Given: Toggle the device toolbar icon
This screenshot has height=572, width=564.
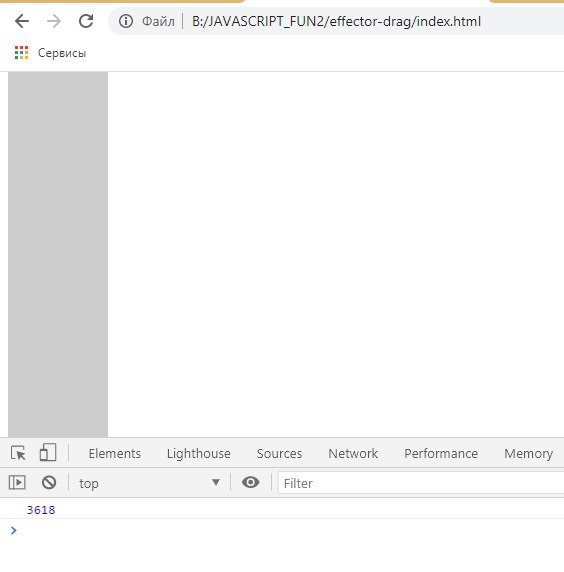Looking at the screenshot, I should [48, 453].
